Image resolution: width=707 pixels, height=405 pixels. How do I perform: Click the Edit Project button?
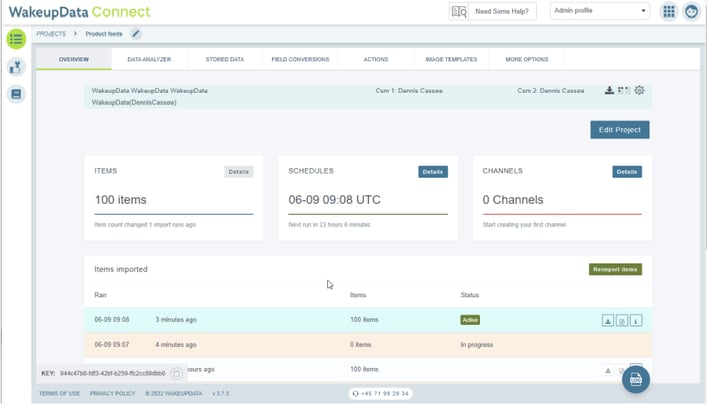click(x=620, y=130)
